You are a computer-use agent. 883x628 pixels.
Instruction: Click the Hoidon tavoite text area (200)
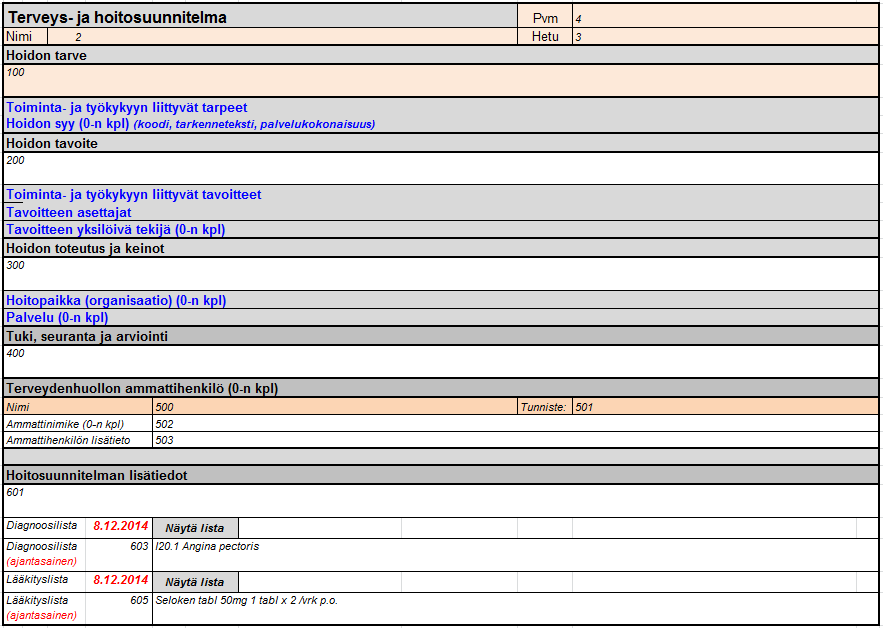(x=441, y=168)
